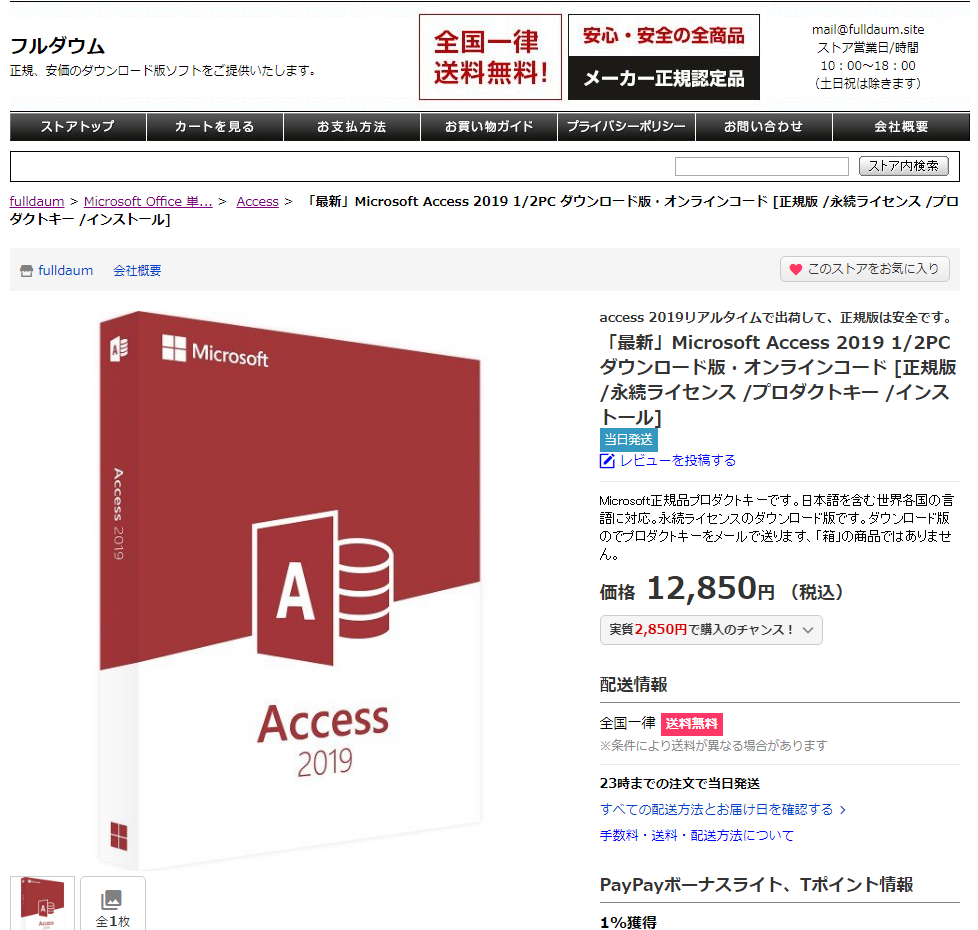Click the レビューを投稿する link
This screenshot has height=930, width=978.
pyautogui.click(x=678, y=461)
